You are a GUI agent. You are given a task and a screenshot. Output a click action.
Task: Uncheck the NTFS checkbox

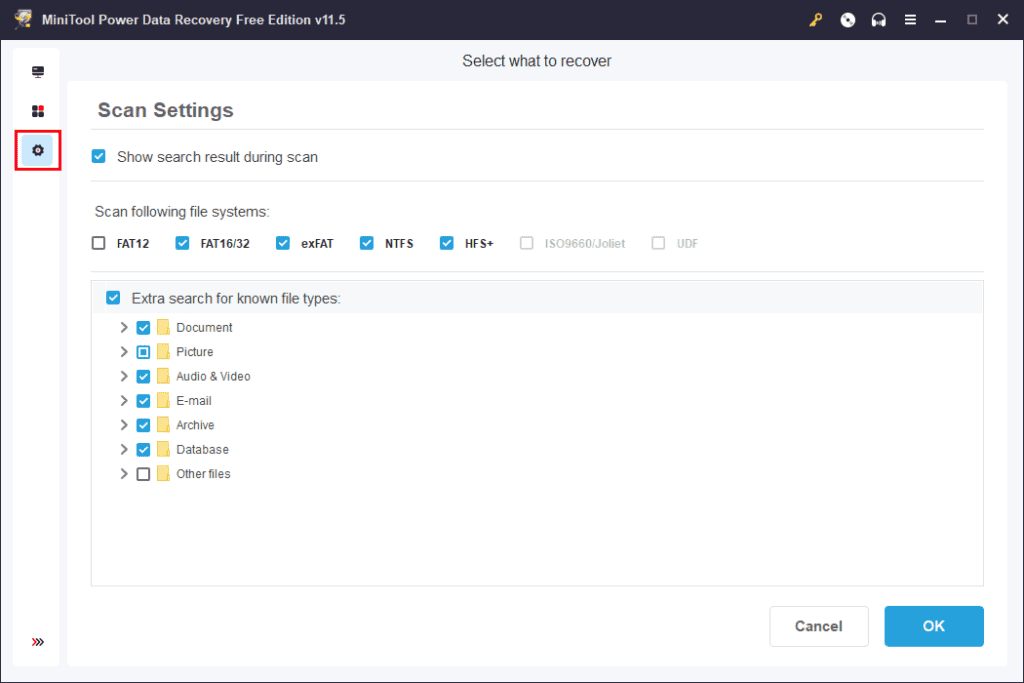tap(367, 243)
